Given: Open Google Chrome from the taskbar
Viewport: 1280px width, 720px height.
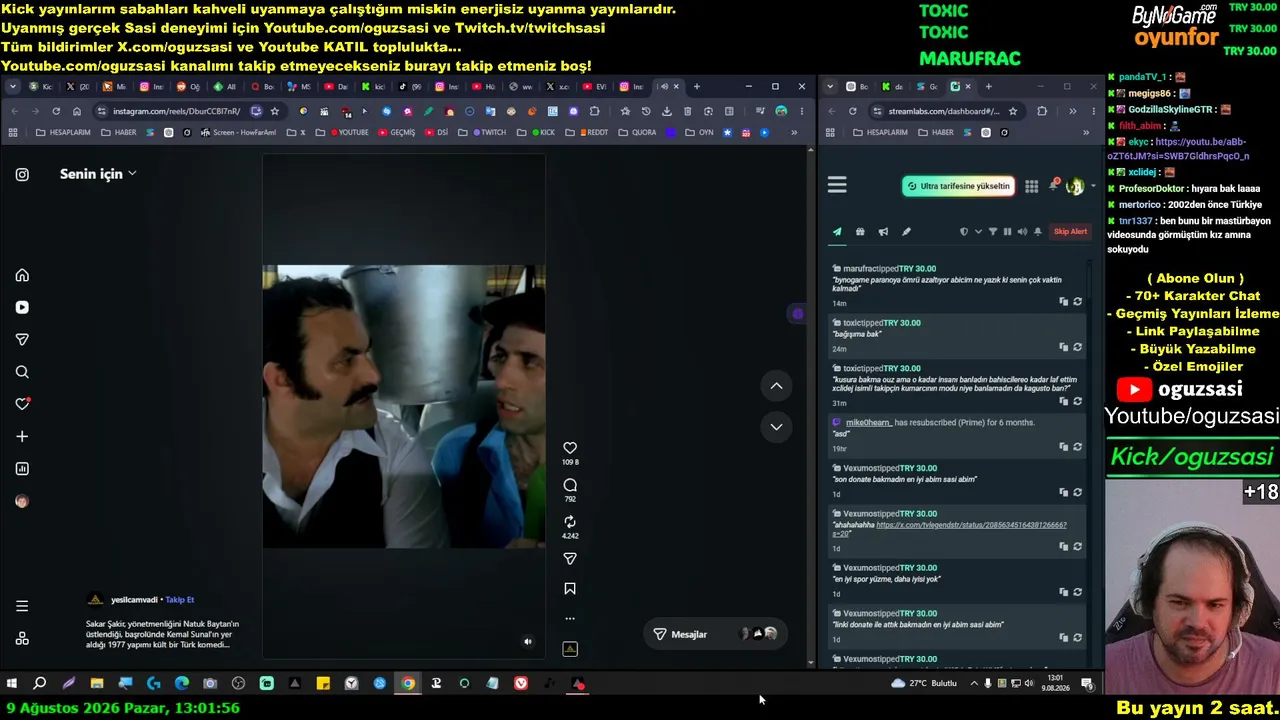Looking at the screenshot, I should 408,684.
